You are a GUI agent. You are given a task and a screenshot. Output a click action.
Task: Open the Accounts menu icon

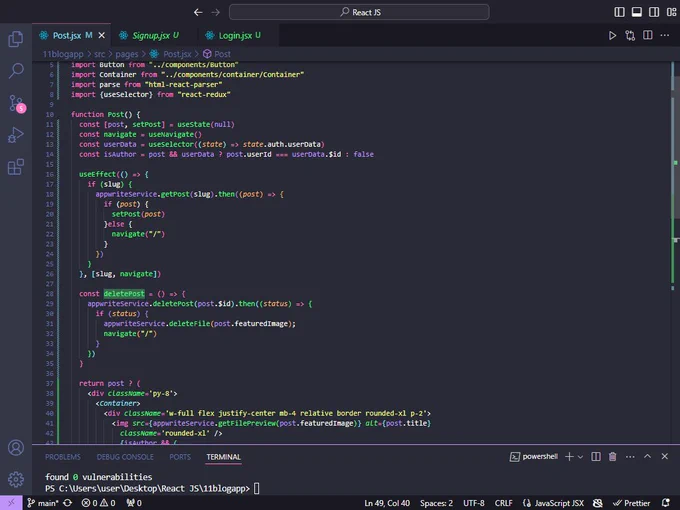[x=16, y=448]
